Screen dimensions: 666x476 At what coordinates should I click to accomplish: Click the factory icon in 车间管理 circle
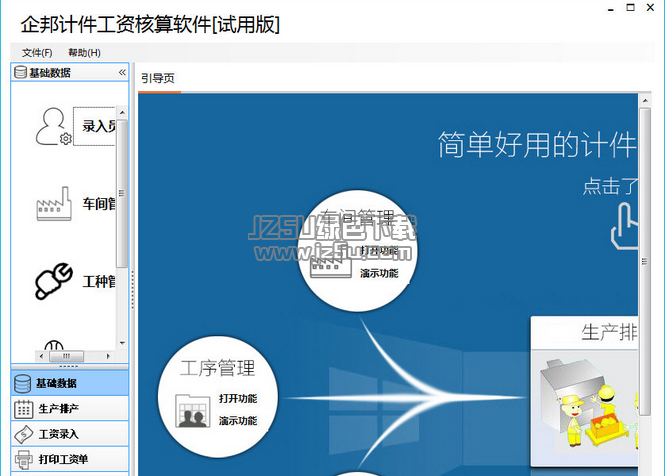331,264
